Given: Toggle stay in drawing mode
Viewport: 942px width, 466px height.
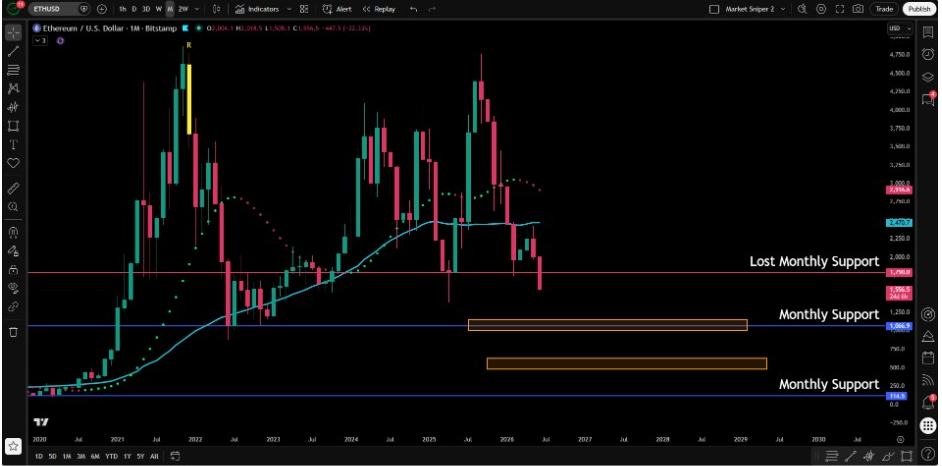Looking at the screenshot, I should [13, 251].
